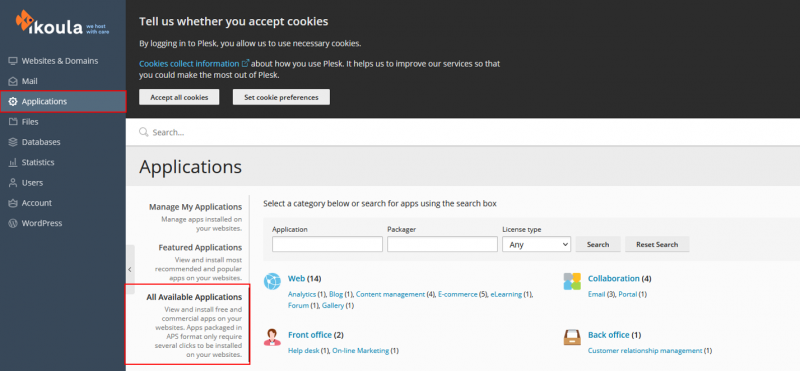The width and height of the screenshot is (800, 371).
Task: Click the Front office person icon
Action: (272, 337)
